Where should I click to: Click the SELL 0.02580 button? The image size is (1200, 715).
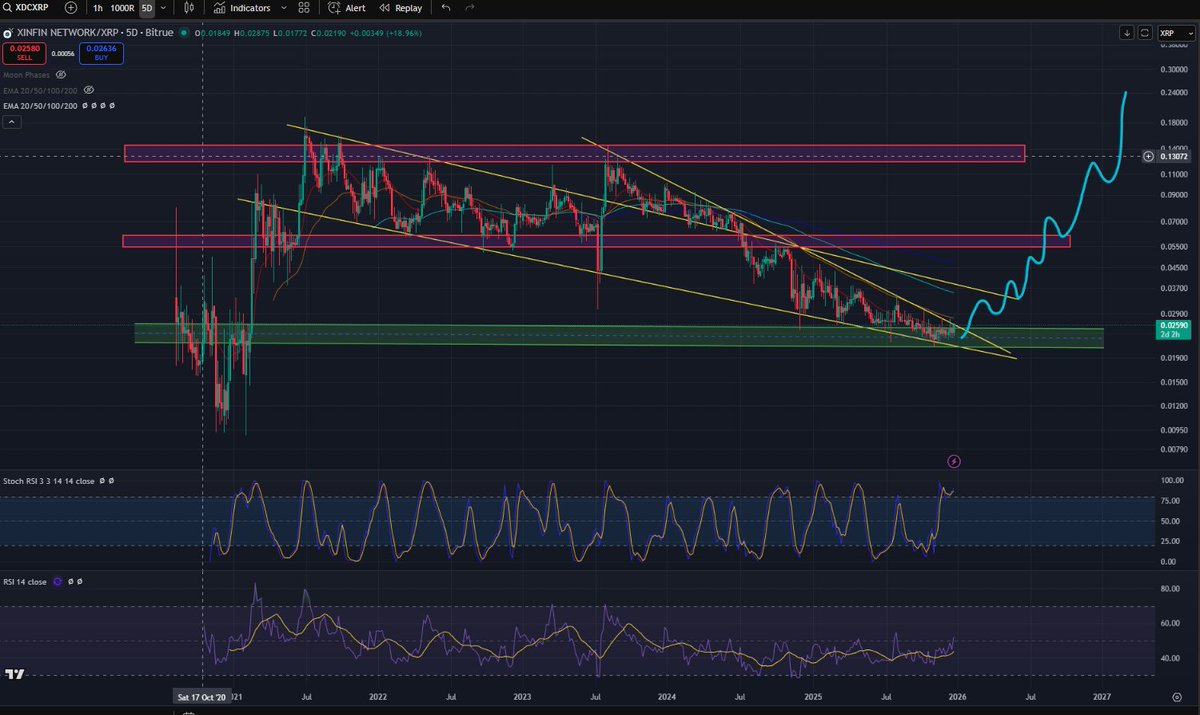[x=25, y=54]
